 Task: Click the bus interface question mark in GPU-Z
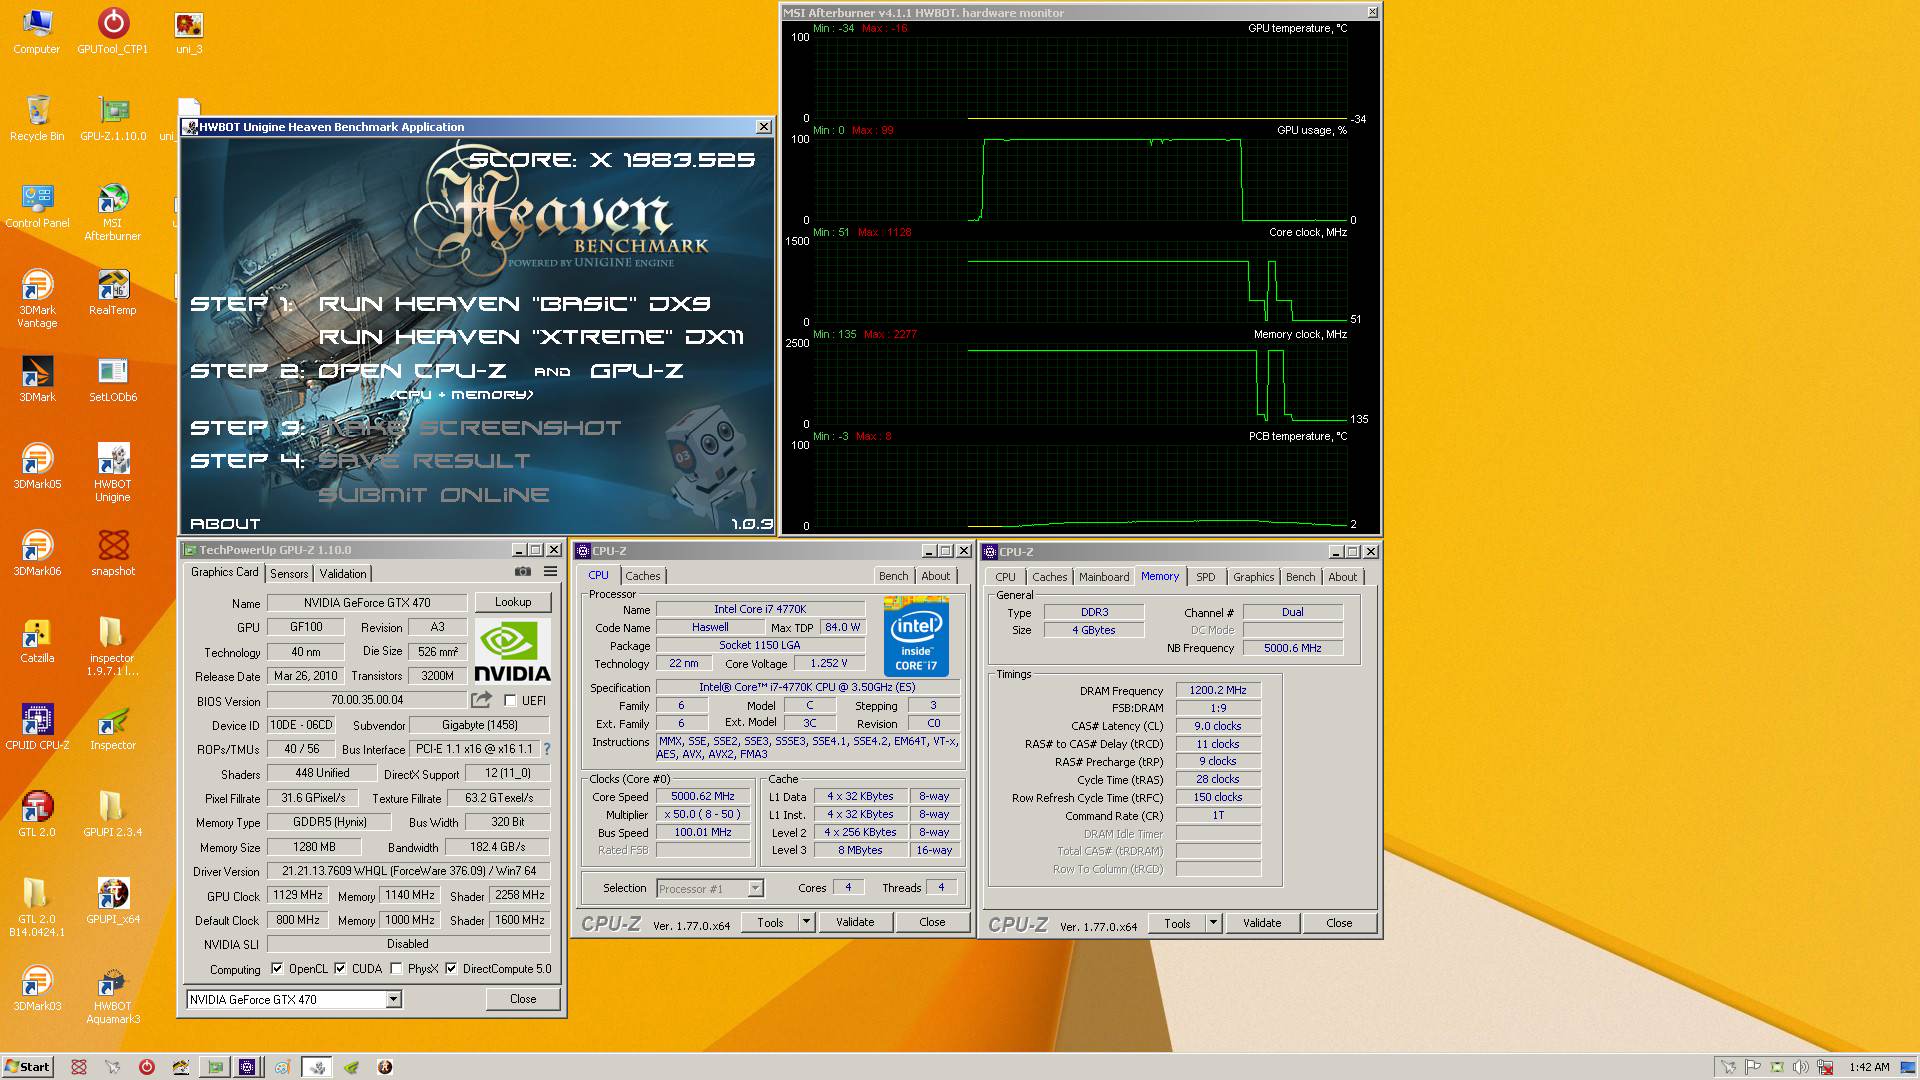tap(547, 749)
